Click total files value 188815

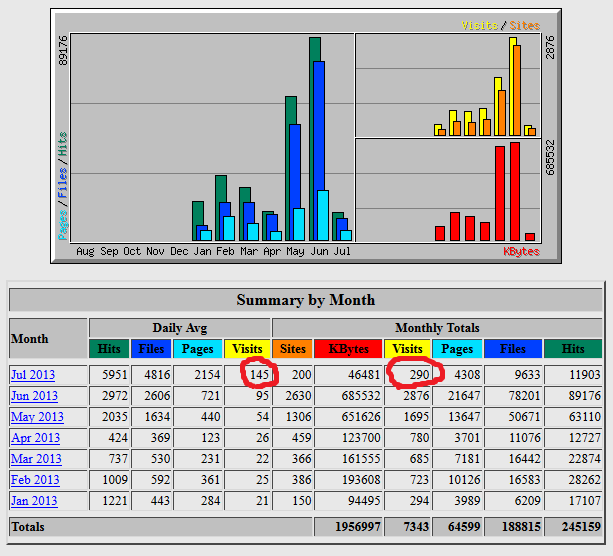click(521, 527)
